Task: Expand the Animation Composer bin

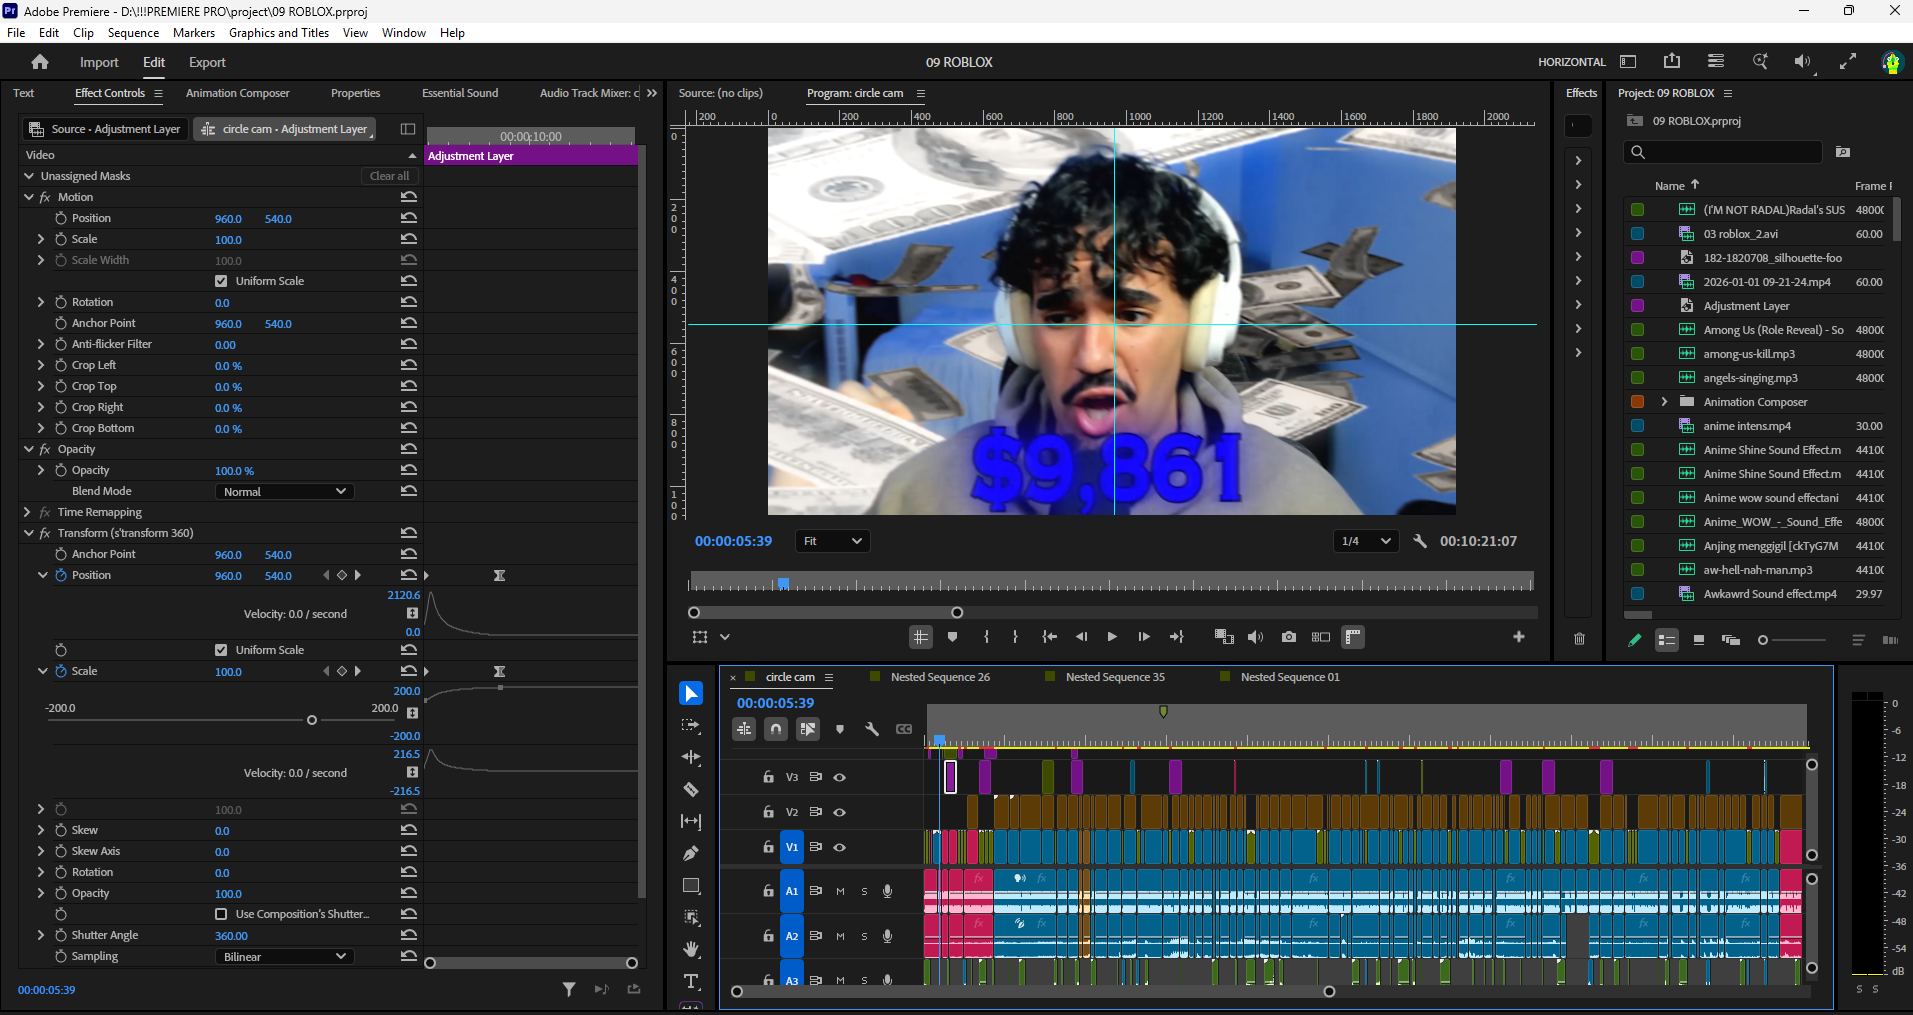Action: [x=1664, y=402]
